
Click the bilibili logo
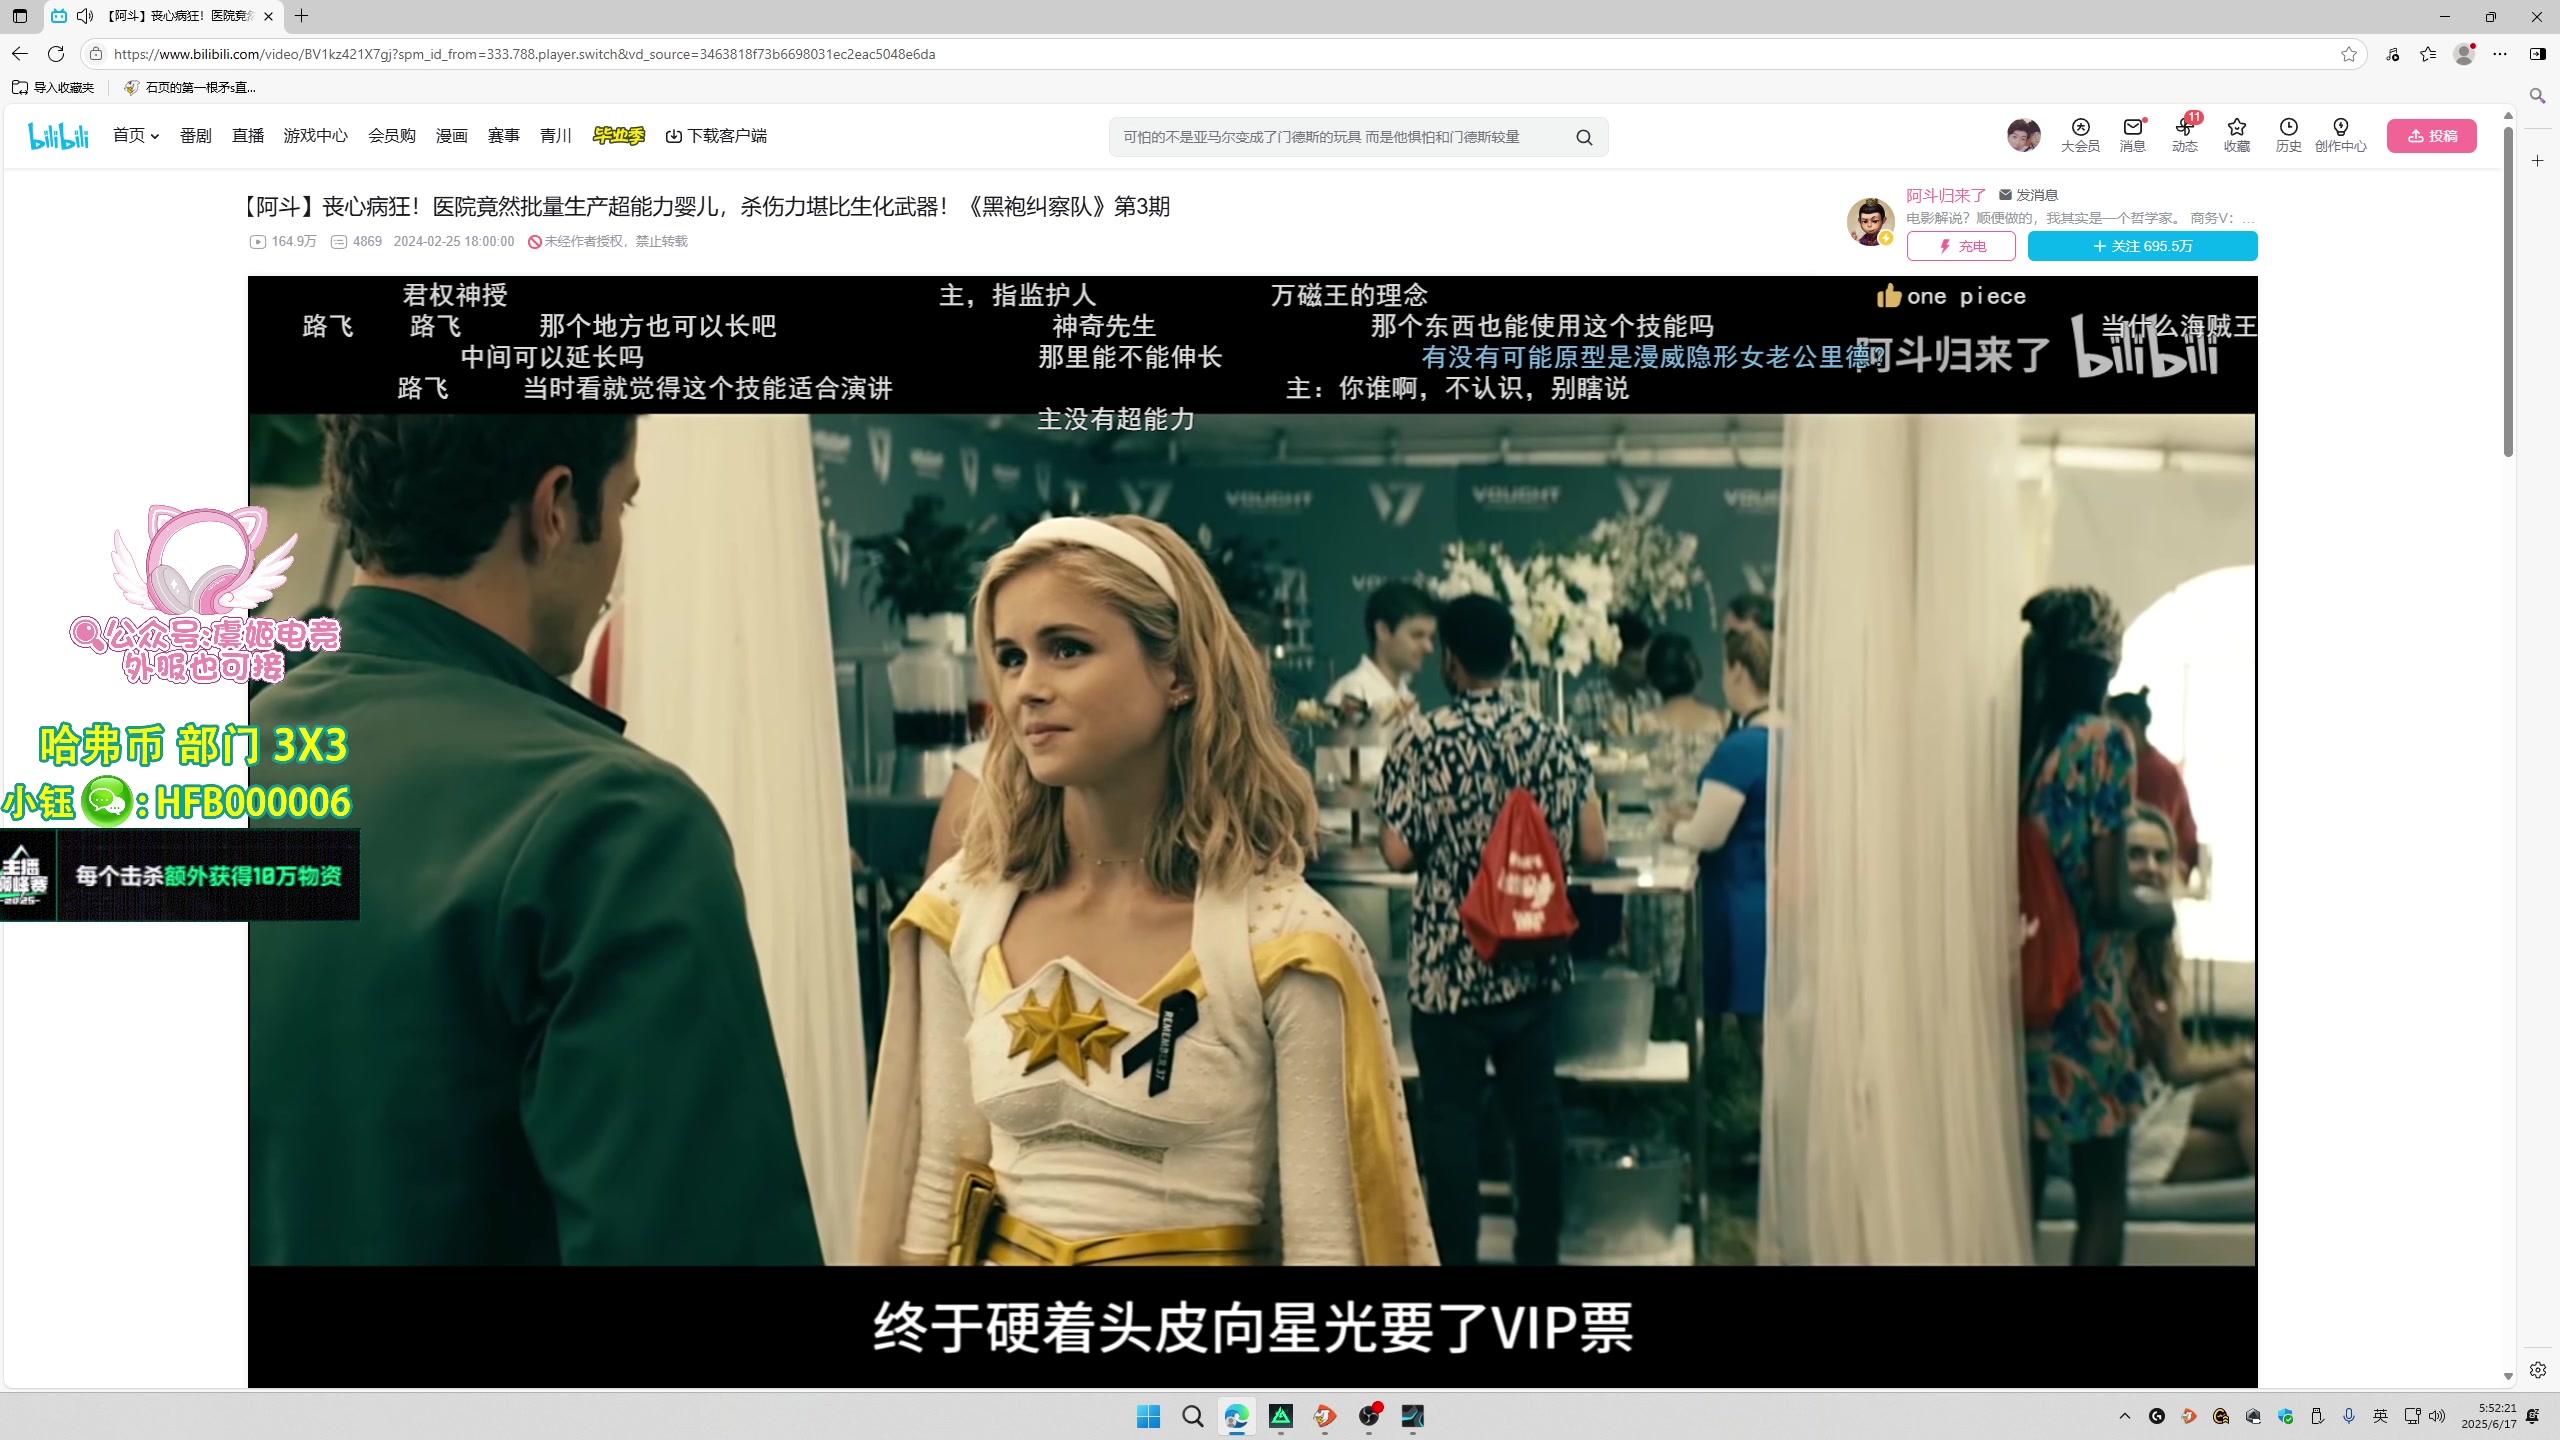pyautogui.click(x=59, y=136)
